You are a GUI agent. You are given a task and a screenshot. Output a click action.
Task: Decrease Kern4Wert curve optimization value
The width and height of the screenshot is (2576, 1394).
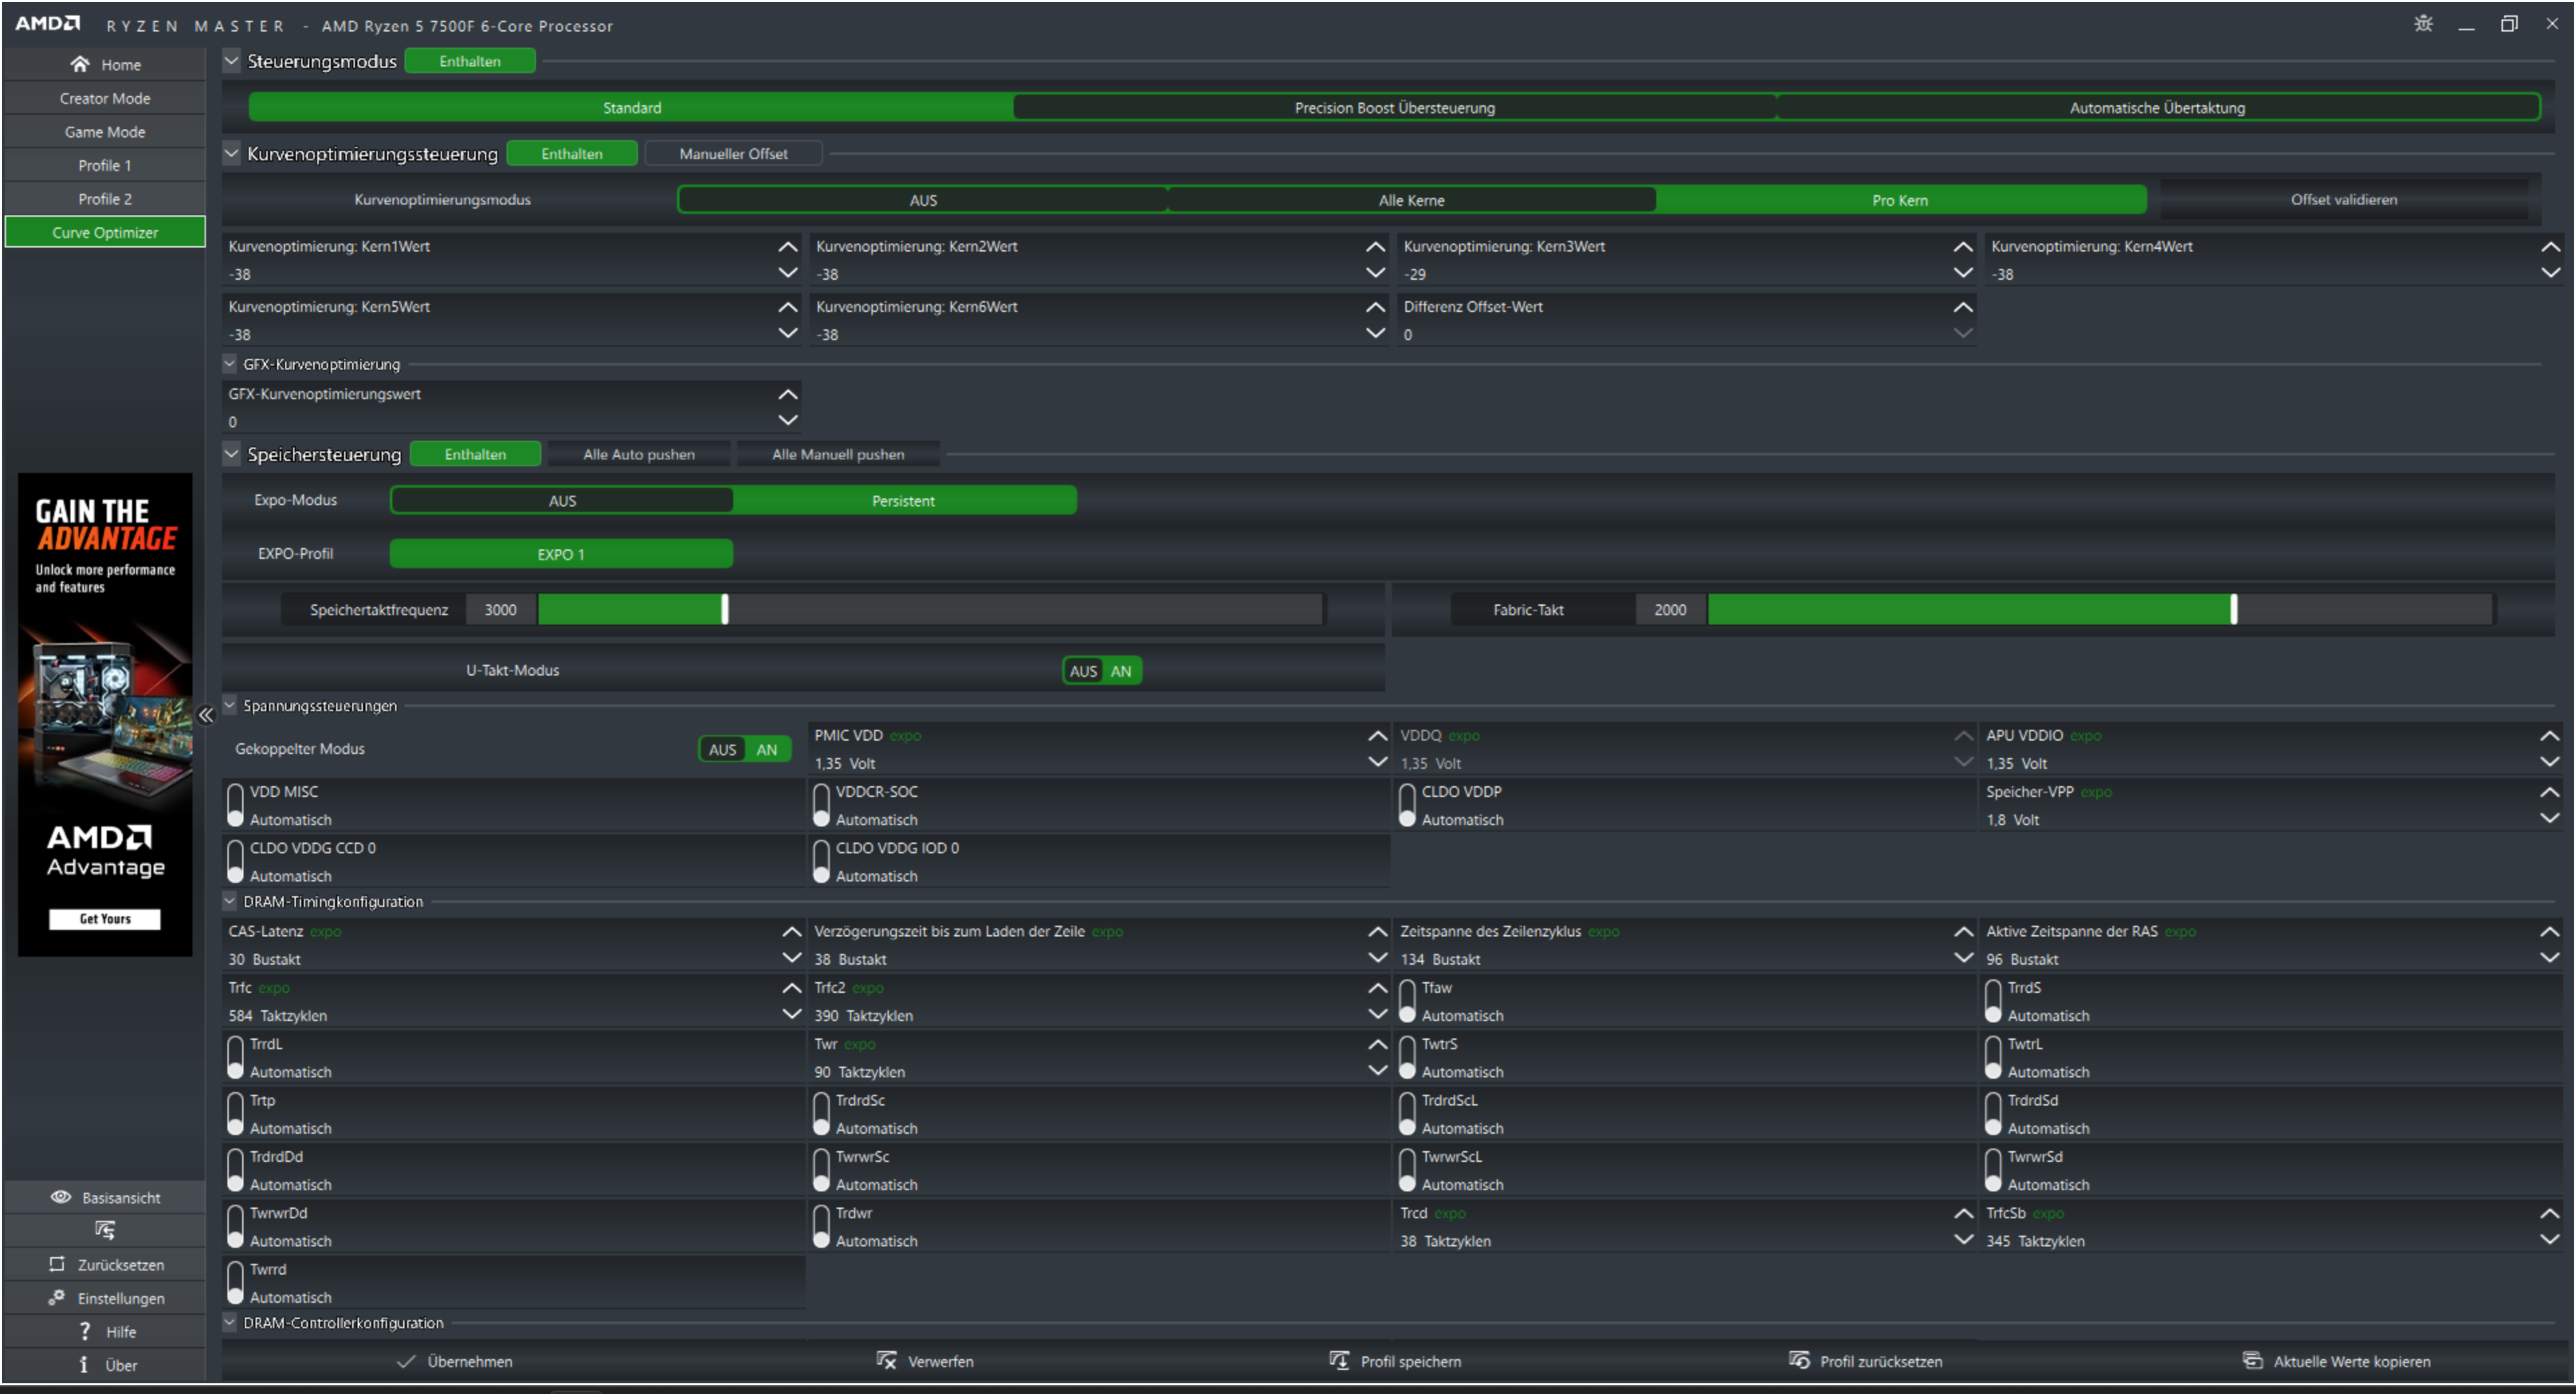click(2550, 272)
